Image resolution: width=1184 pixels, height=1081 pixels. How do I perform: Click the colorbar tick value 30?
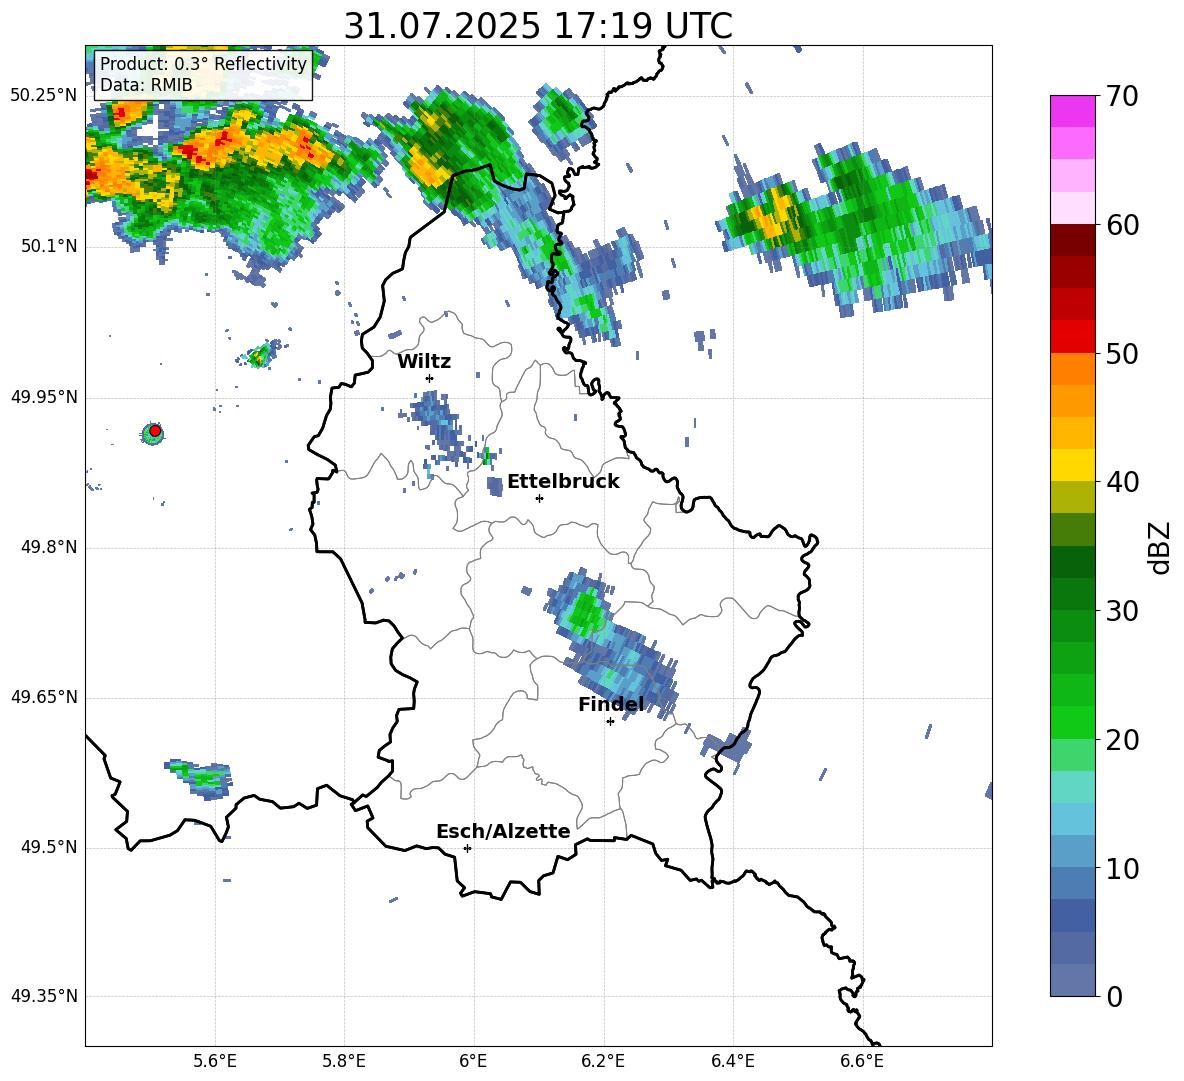[1122, 611]
